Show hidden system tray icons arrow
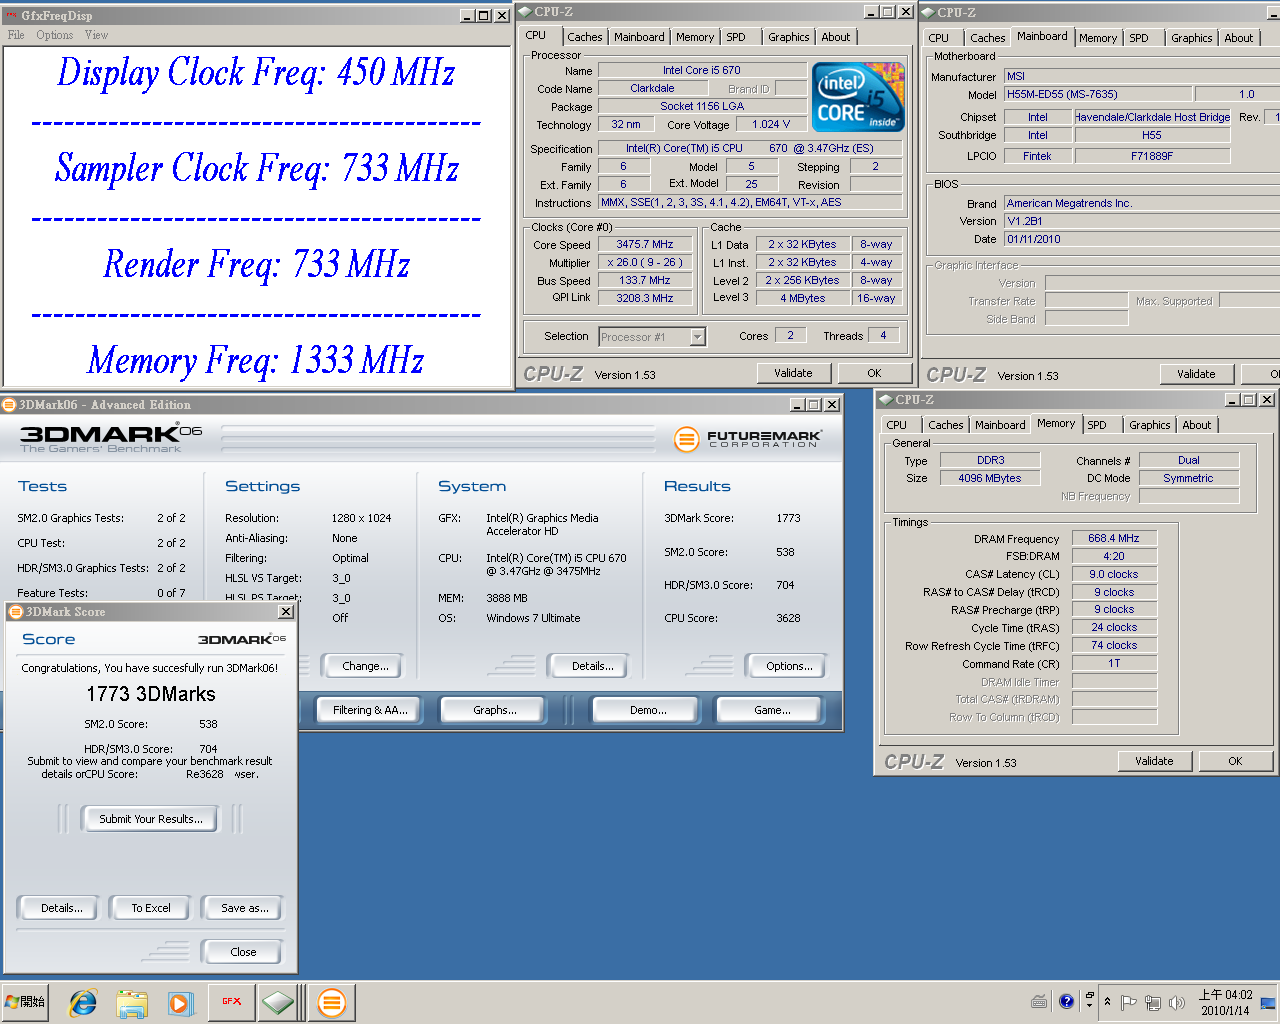The image size is (1280, 1024). point(1107,1001)
